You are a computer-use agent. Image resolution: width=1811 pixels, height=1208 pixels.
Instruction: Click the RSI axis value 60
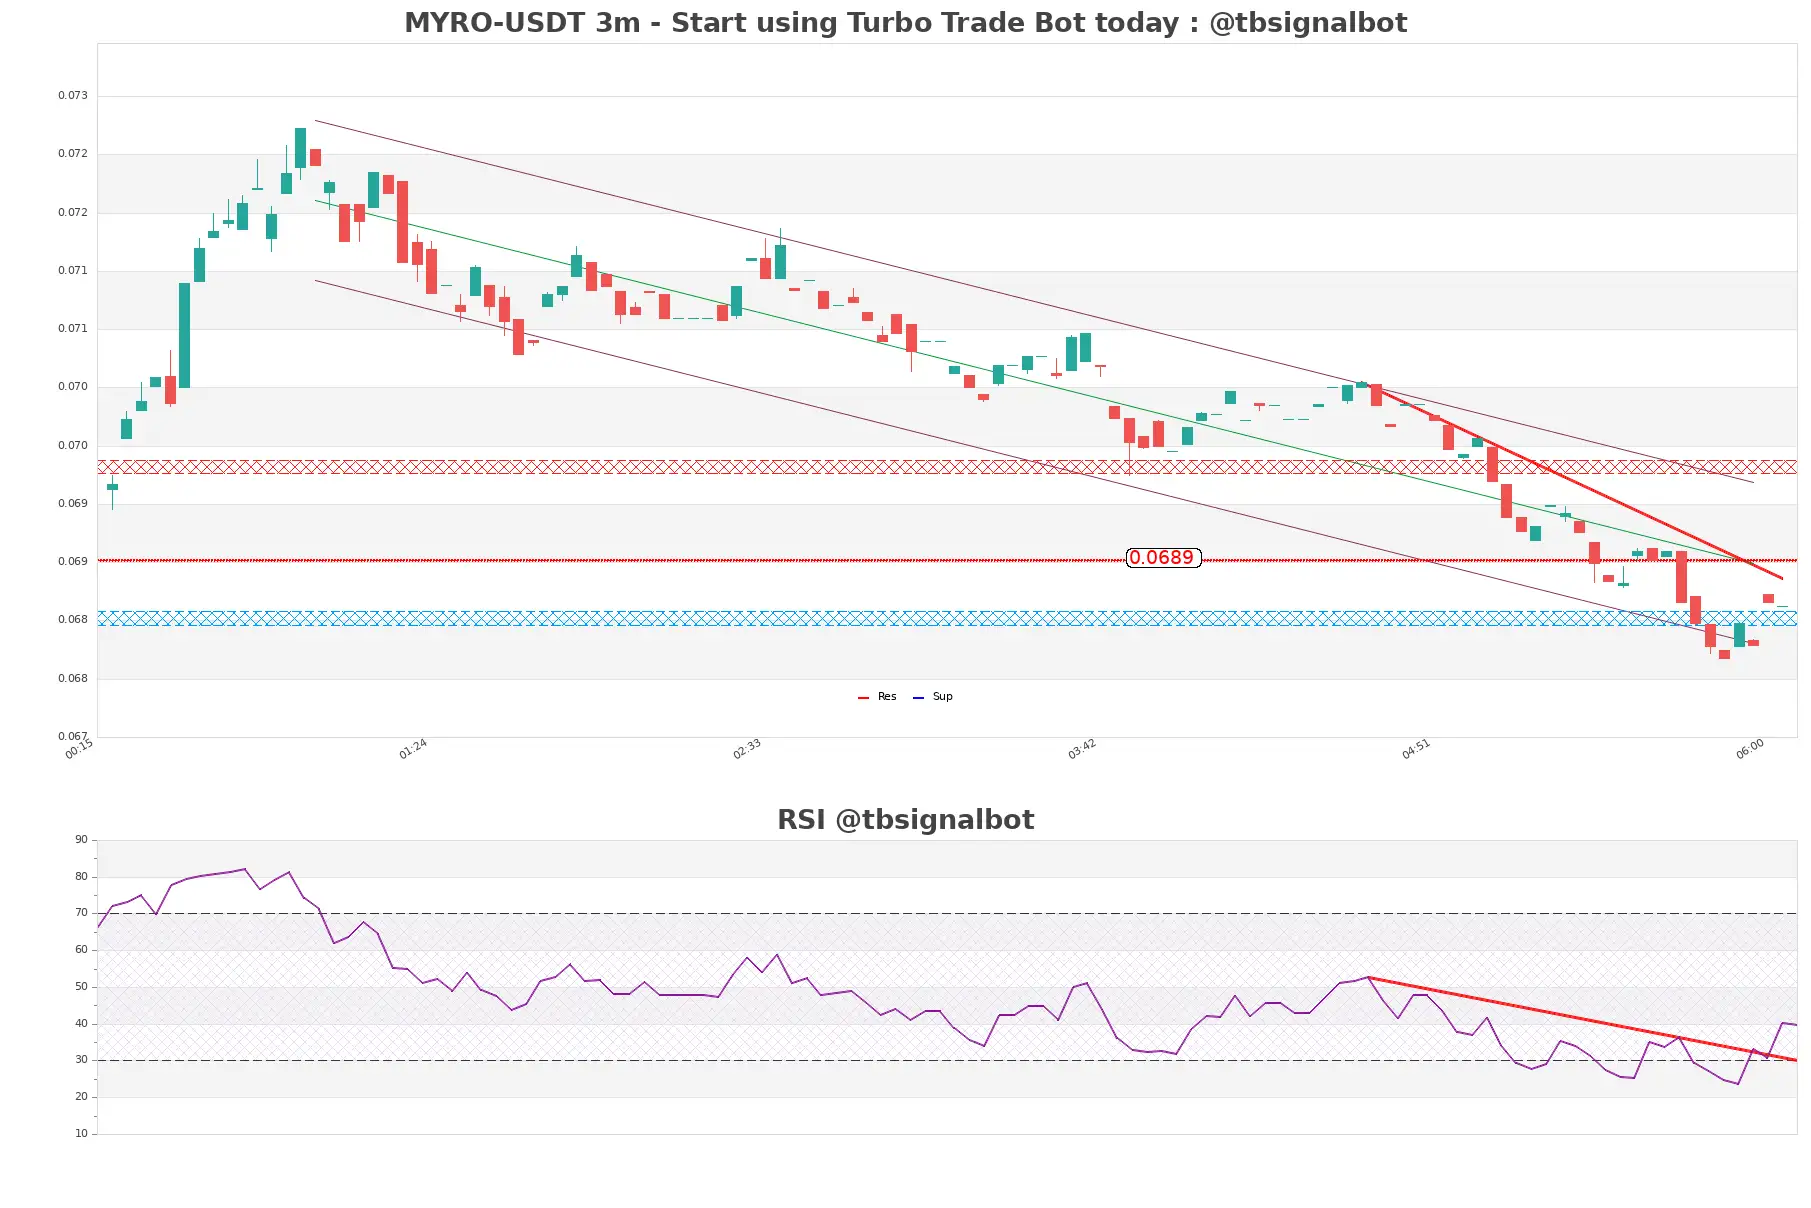(81, 949)
